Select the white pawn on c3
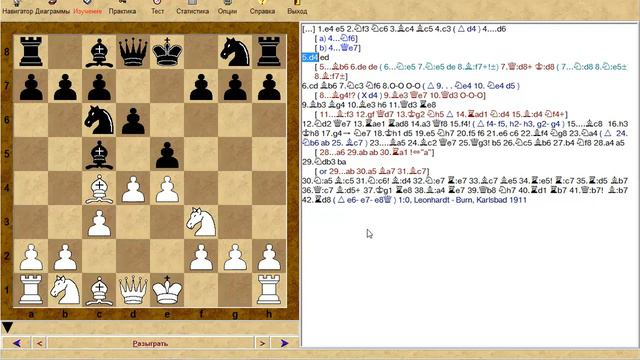This screenshot has width=640, height=360. 99,222
